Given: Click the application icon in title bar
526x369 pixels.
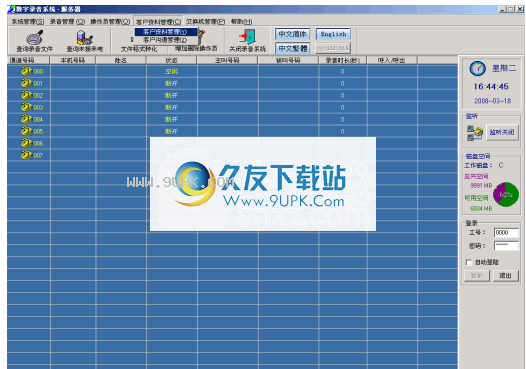Looking at the screenshot, I should click(x=11, y=9).
